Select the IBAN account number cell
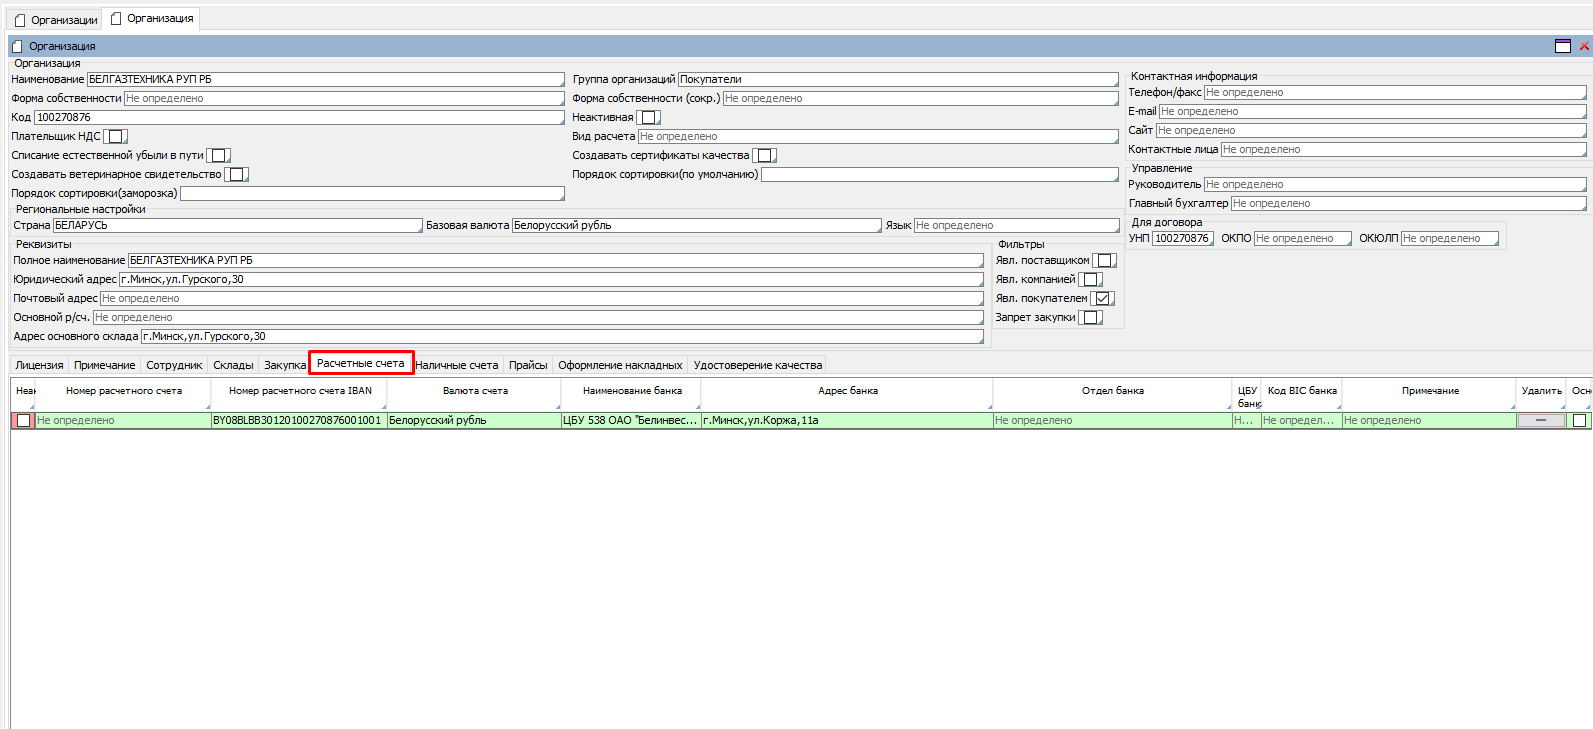This screenshot has height=729, width=1593. pos(298,421)
